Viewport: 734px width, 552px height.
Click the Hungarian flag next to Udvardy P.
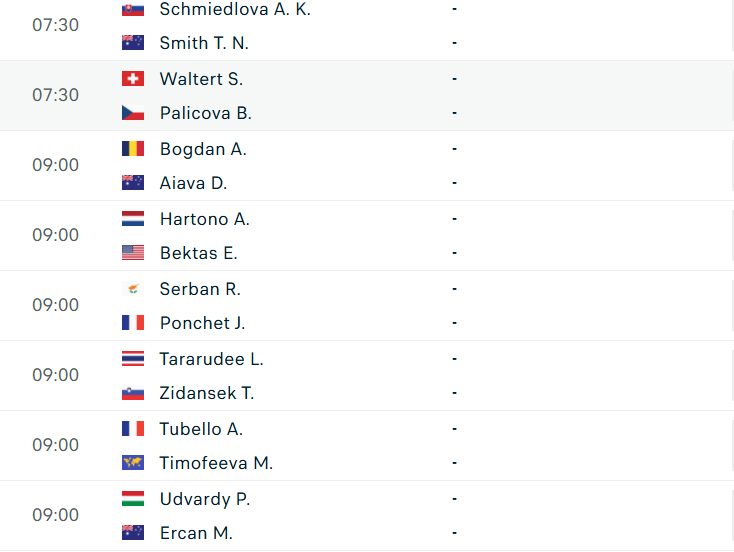pos(132,499)
